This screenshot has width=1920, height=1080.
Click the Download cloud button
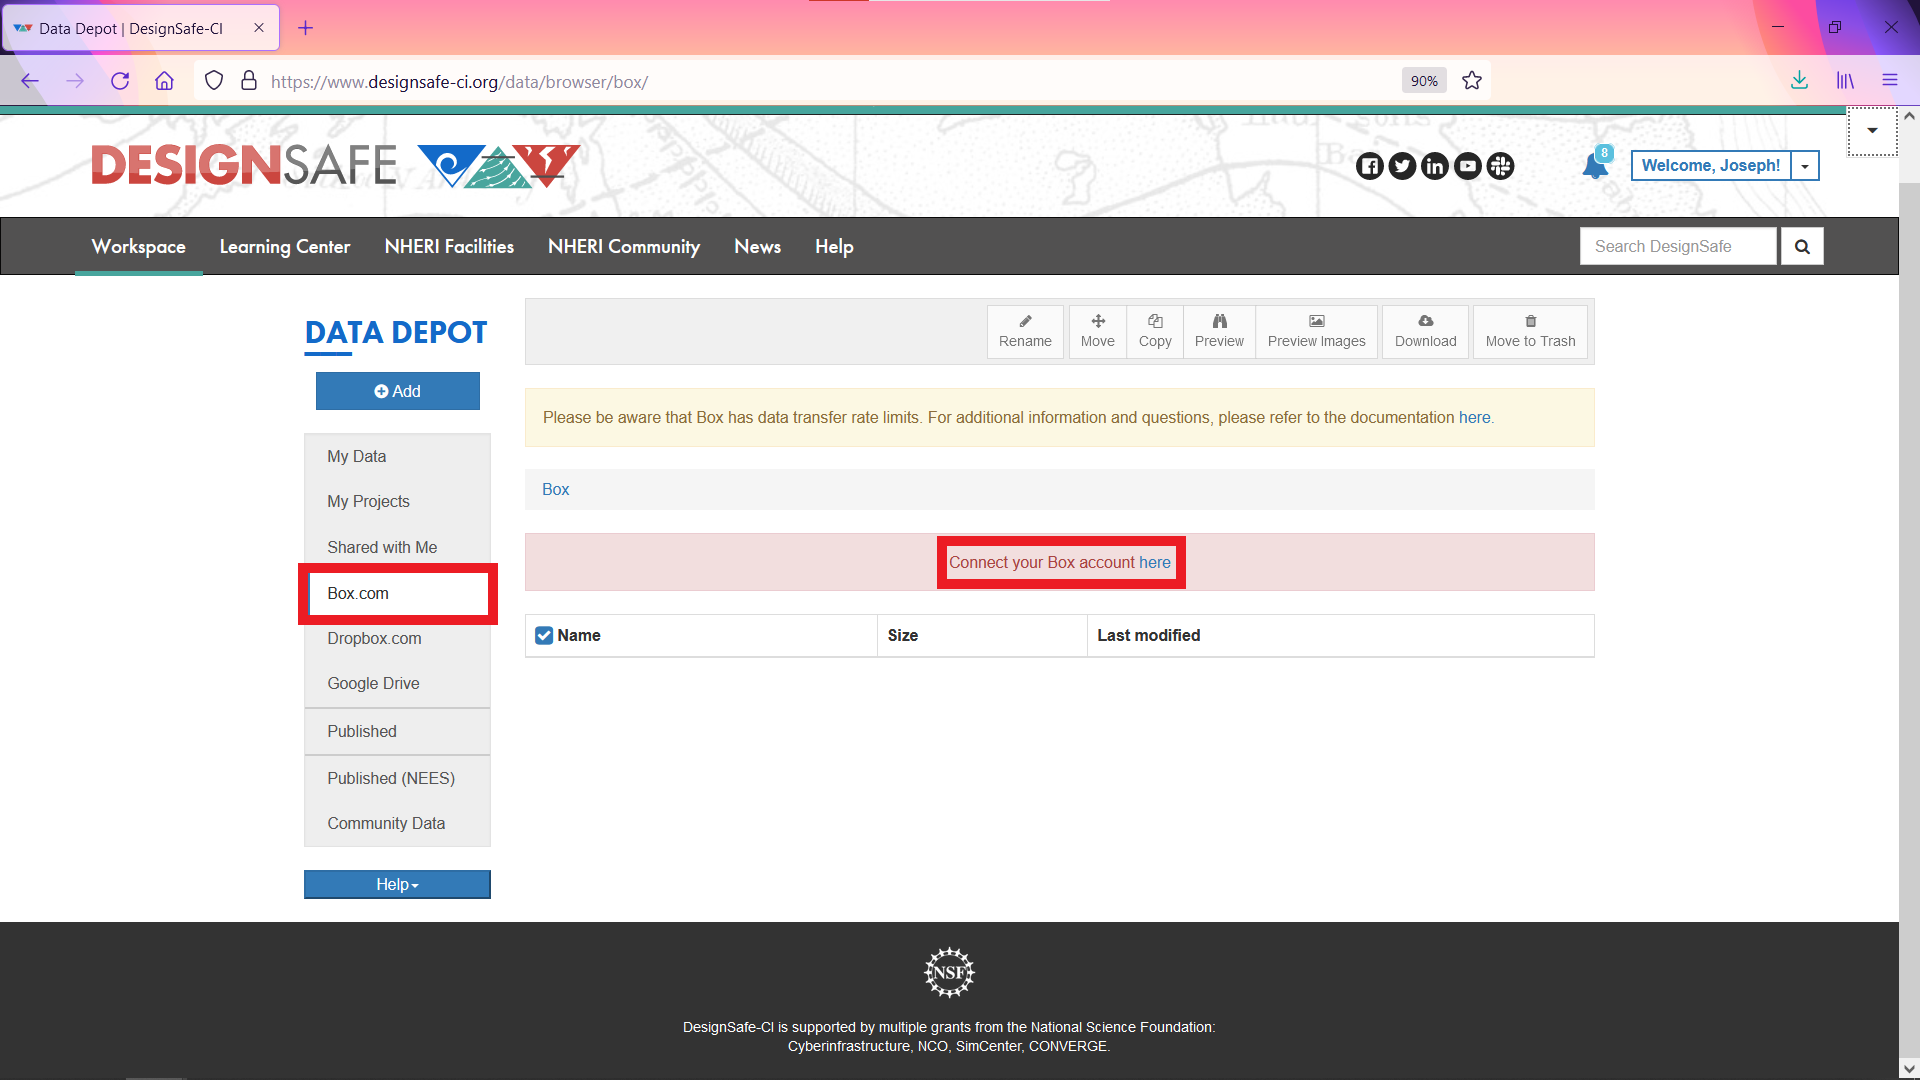(x=1425, y=331)
